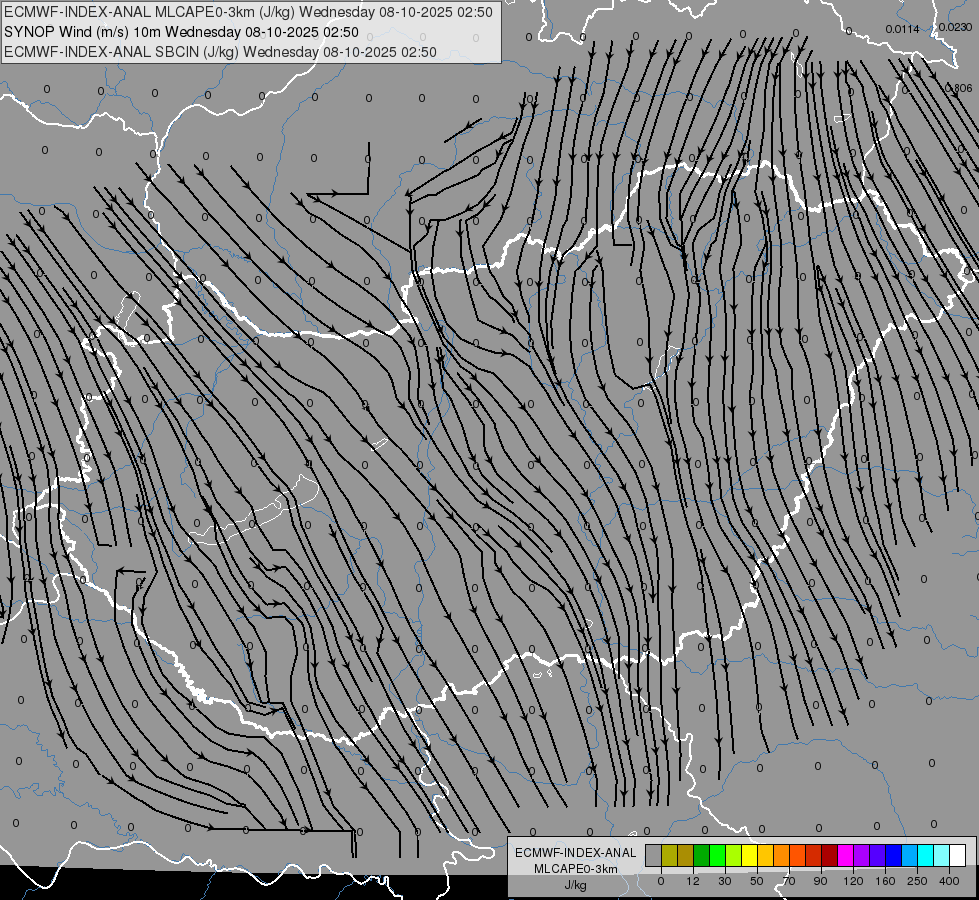The image size is (979, 900).
Task: Click the 0.806 grid value
Action: (958, 88)
